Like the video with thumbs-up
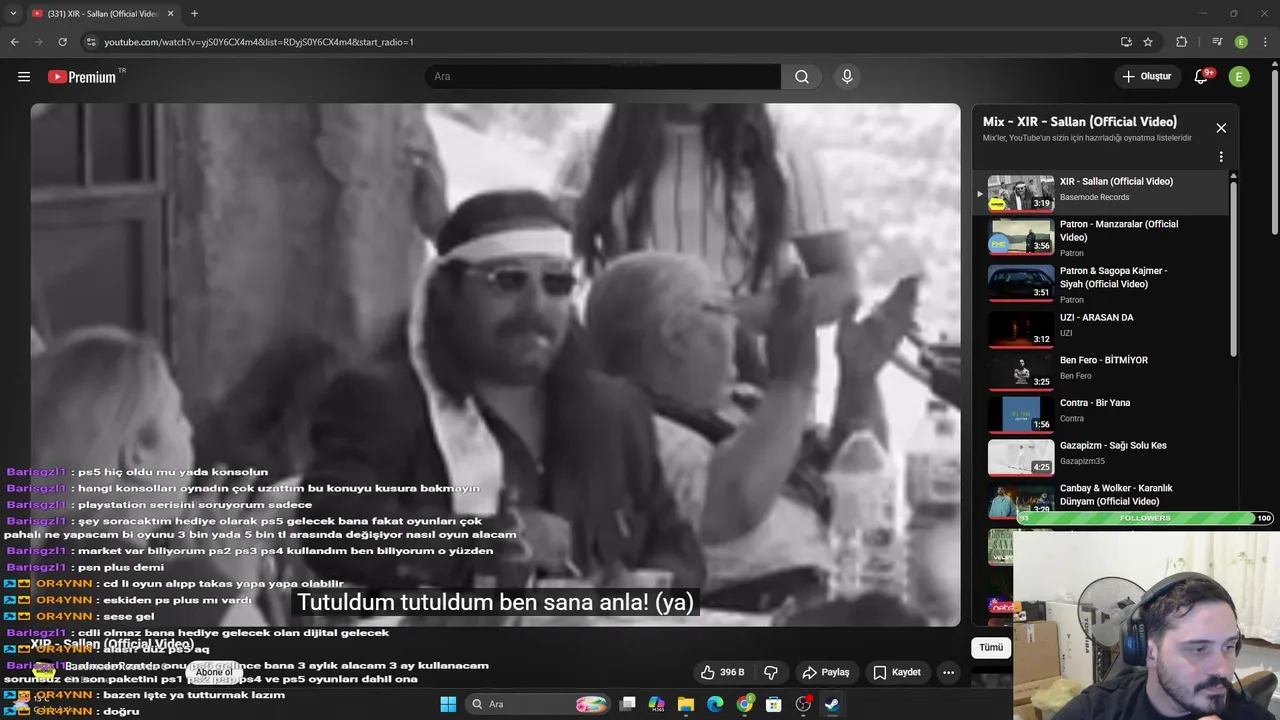This screenshot has width=1280, height=720. [723, 673]
